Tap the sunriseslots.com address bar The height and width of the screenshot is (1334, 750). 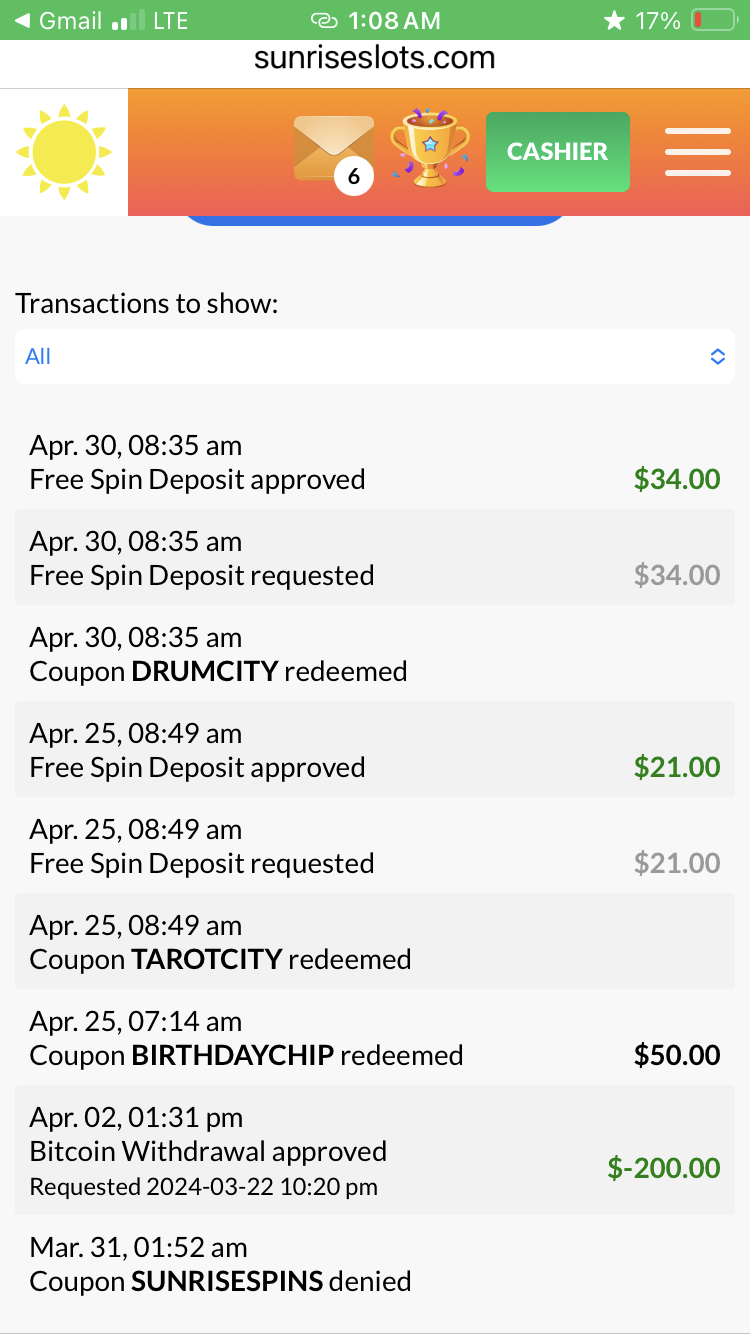(375, 58)
